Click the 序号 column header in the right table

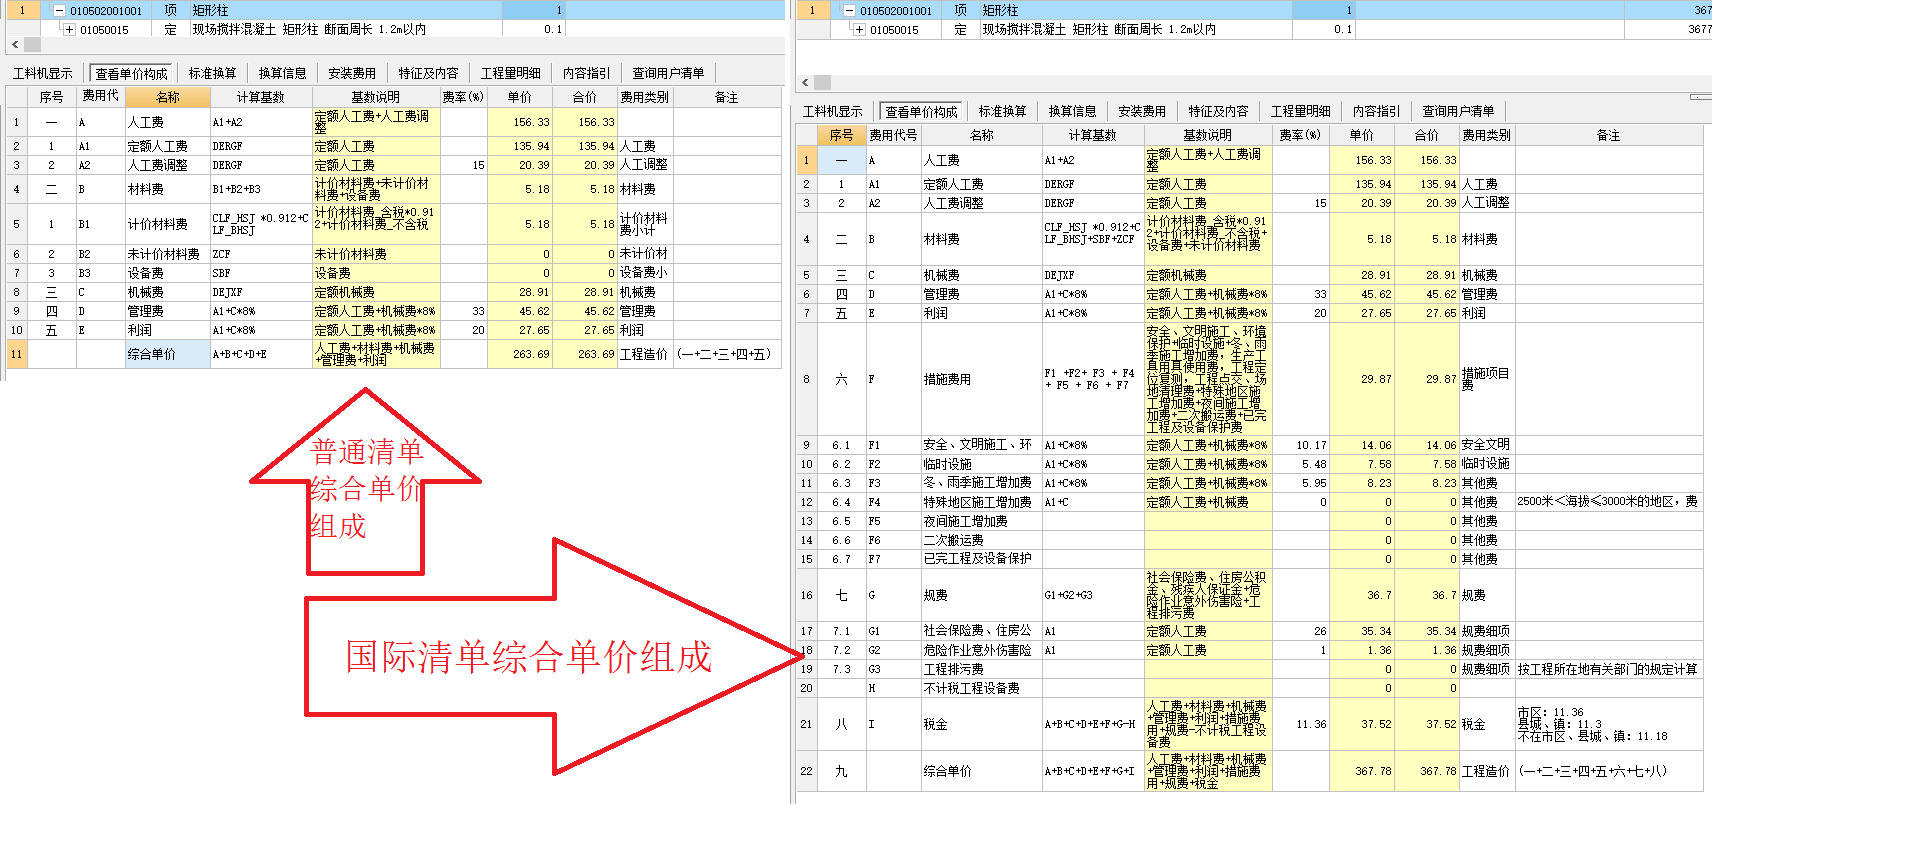point(841,135)
